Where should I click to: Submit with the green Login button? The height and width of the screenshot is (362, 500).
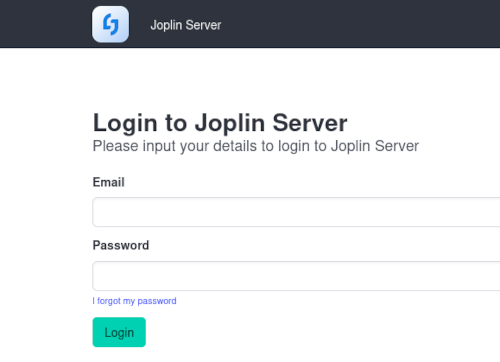[119, 332]
